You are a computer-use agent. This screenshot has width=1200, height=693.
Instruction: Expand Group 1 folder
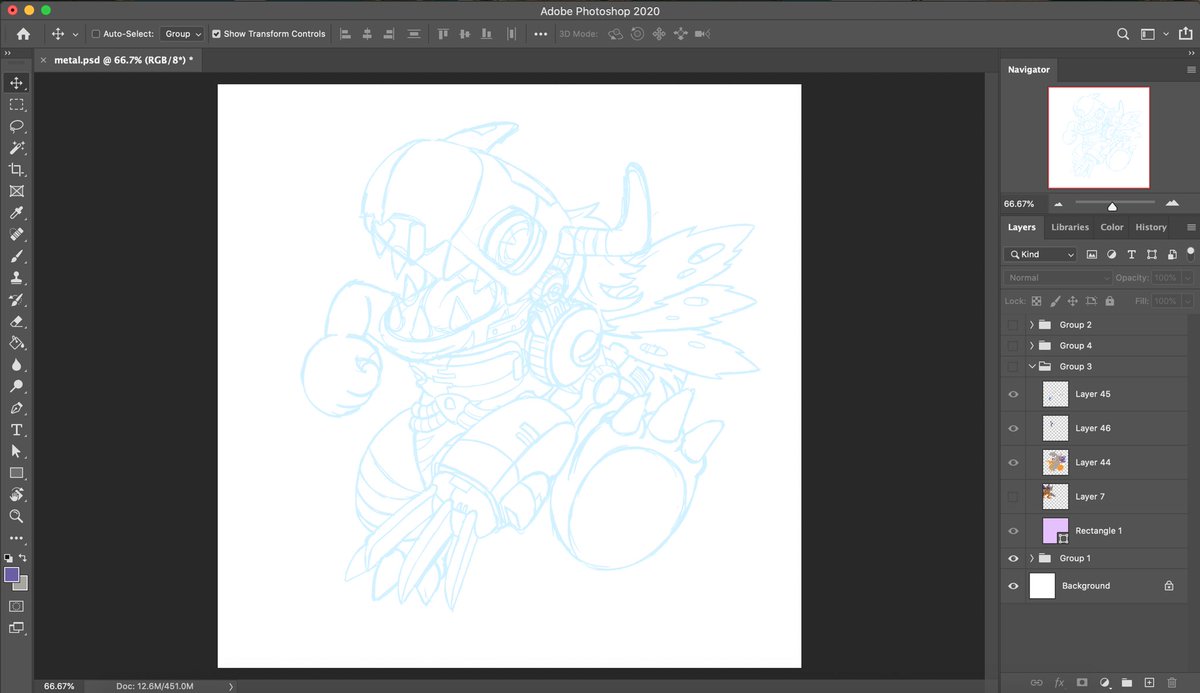point(1032,558)
